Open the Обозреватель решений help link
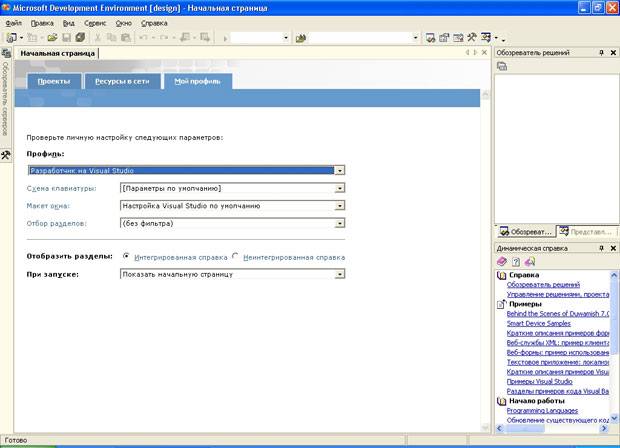This screenshot has height=448, width=620. tap(543, 285)
